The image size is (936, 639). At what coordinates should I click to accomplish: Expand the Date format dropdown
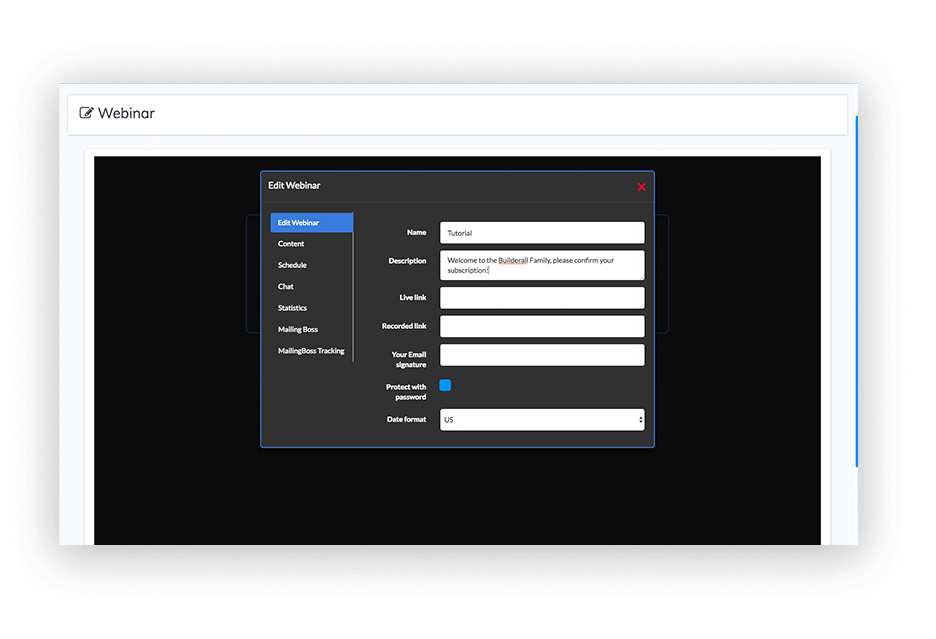pos(541,420)
